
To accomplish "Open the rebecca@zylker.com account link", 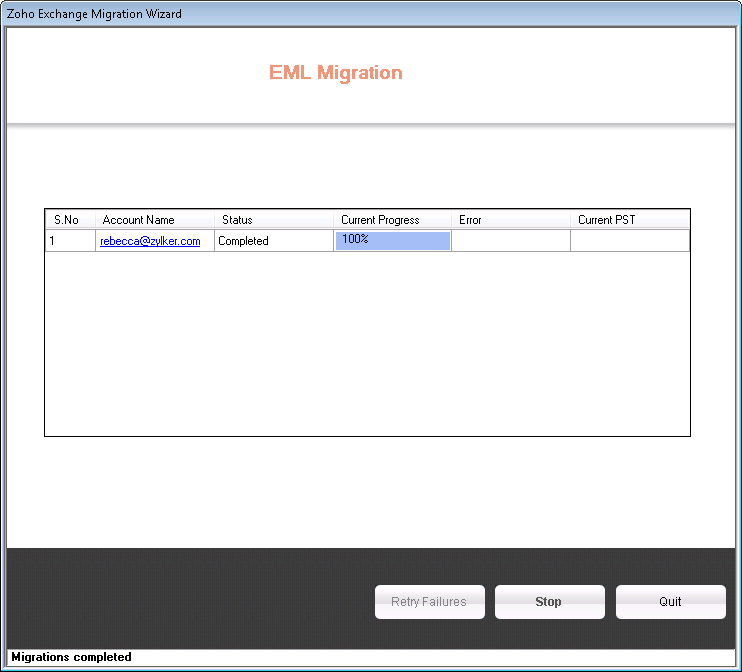I will [150, 241].
